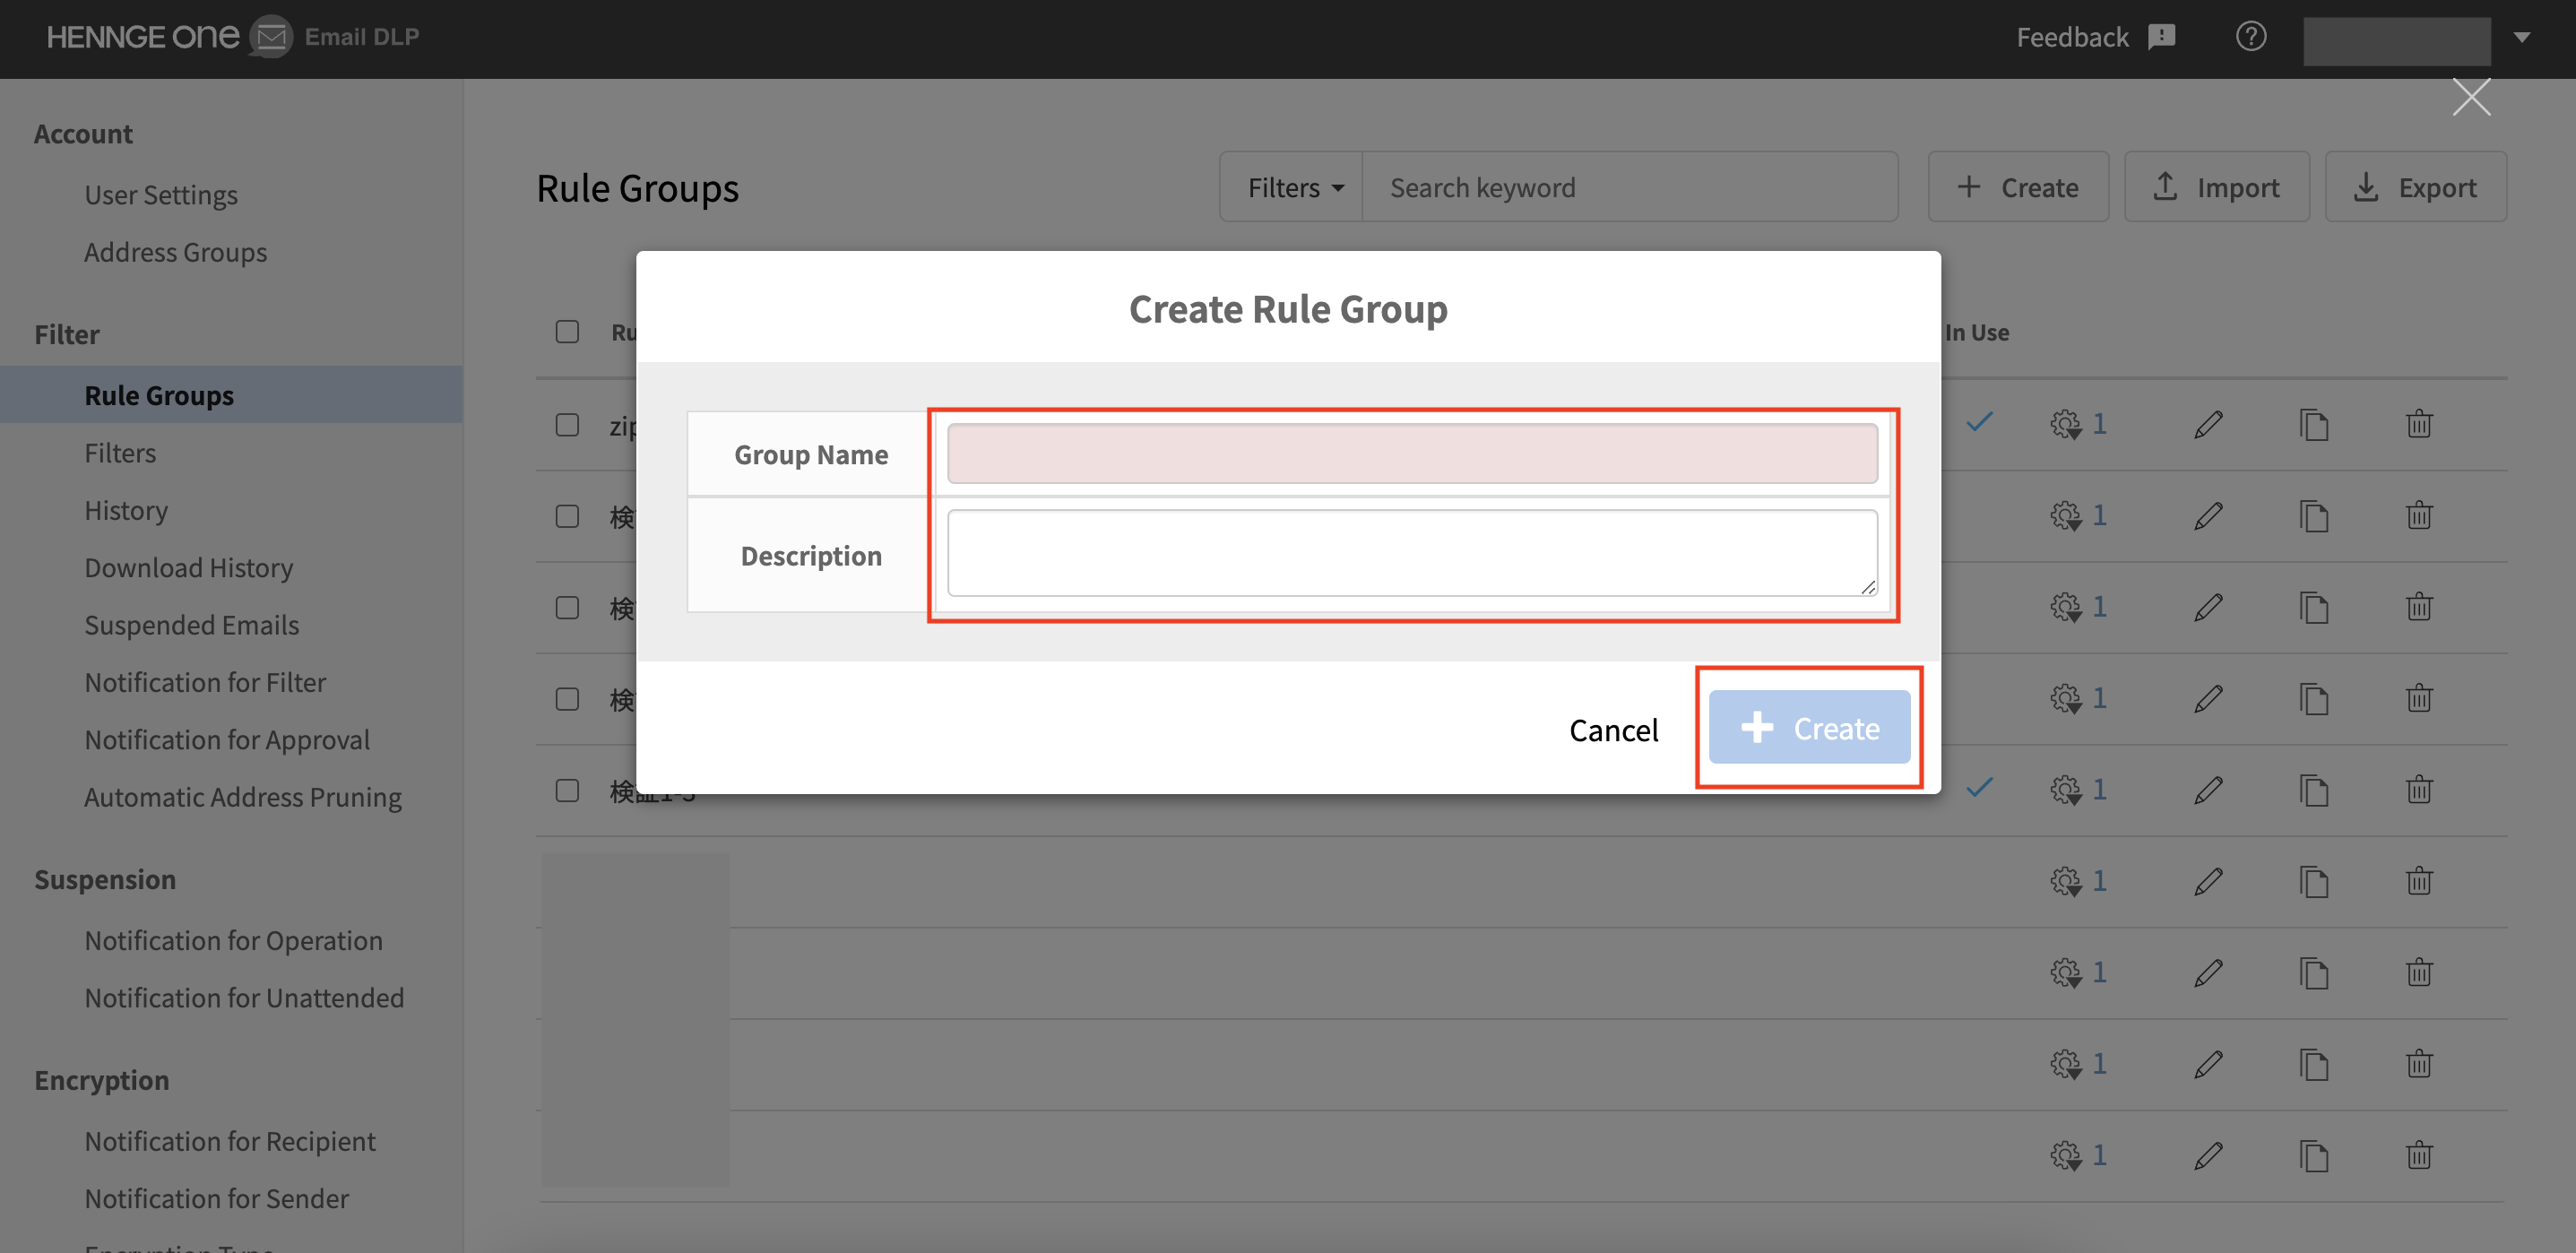
Task: Focus the Group Name input field
Action: (x=1412, y=453)
